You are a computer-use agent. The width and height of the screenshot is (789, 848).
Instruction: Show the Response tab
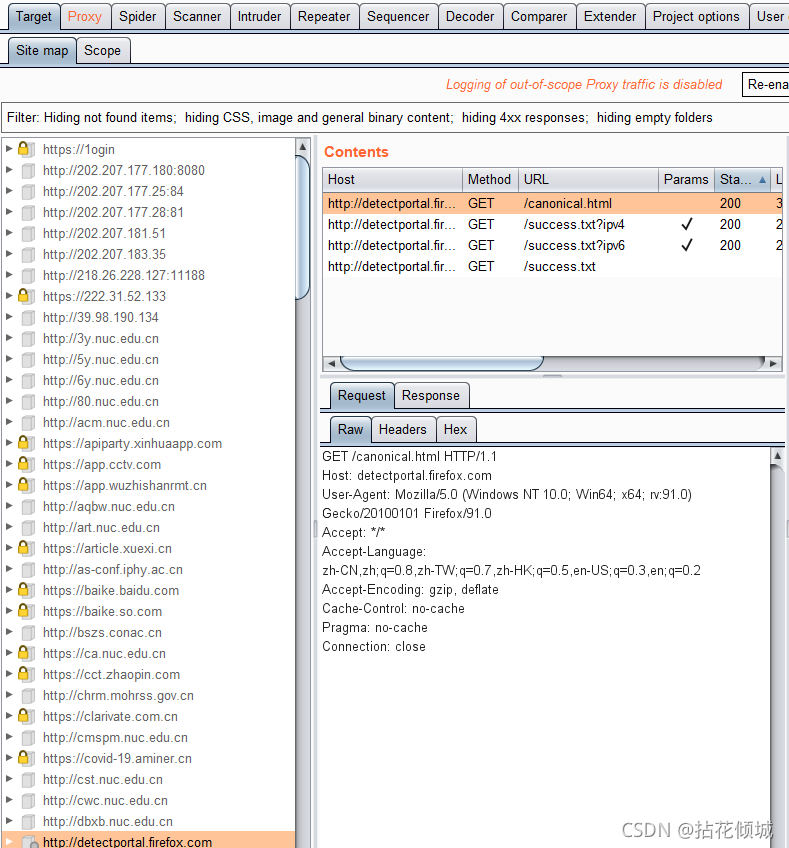[x=431, y=396]
